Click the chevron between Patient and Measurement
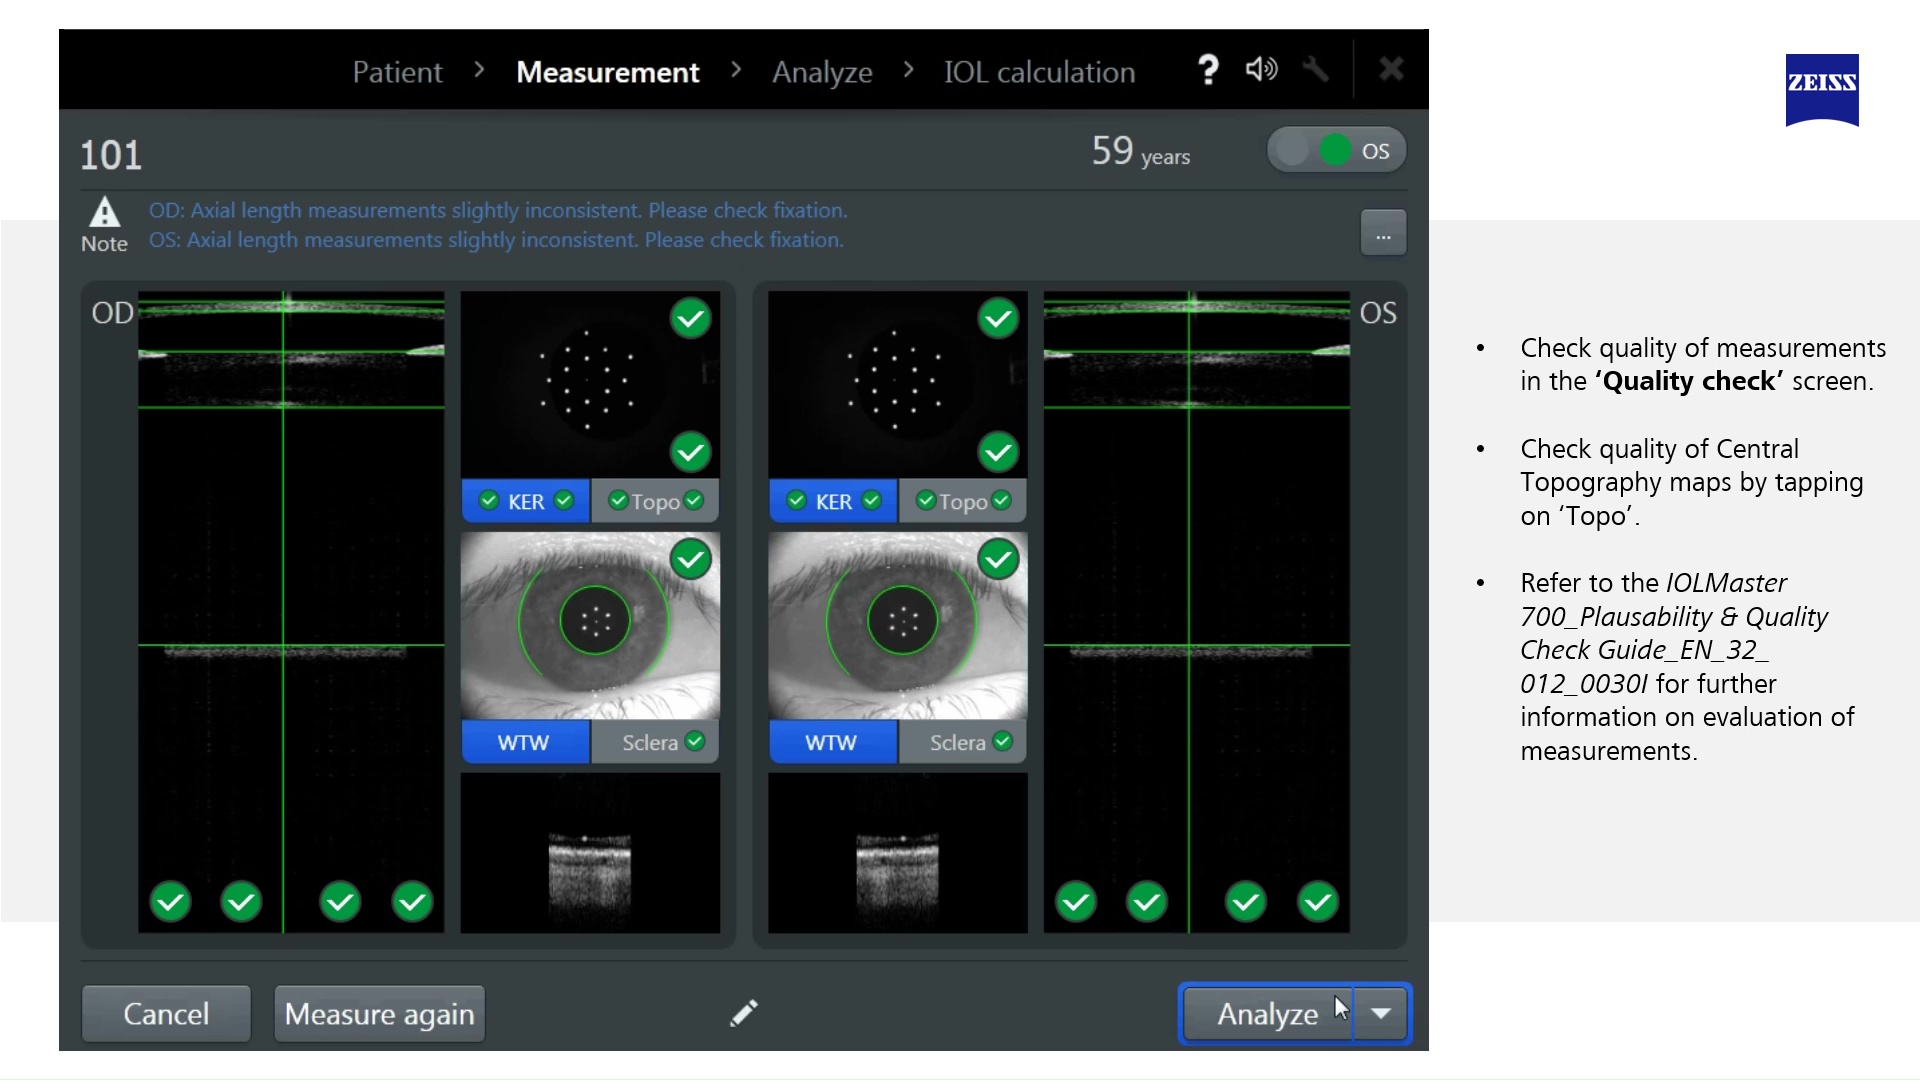1920x1080 pixels. [478, 70]
